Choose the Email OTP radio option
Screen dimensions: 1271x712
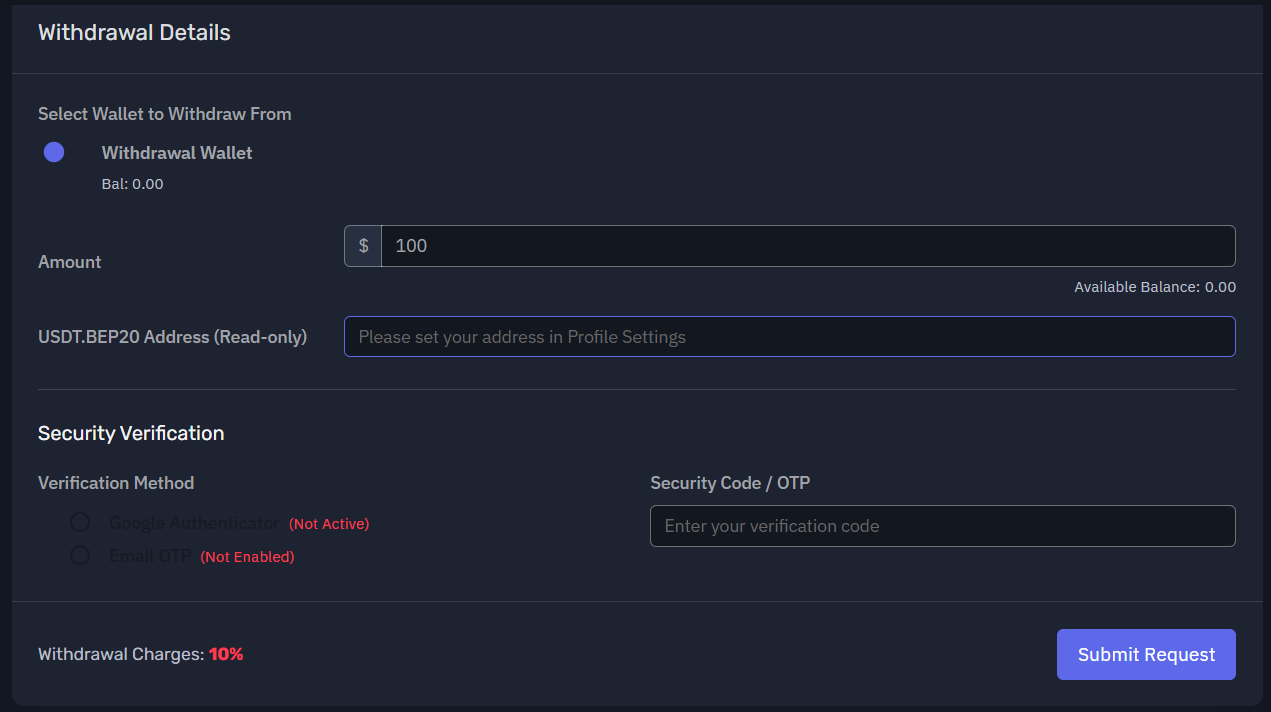coord(80,555)
